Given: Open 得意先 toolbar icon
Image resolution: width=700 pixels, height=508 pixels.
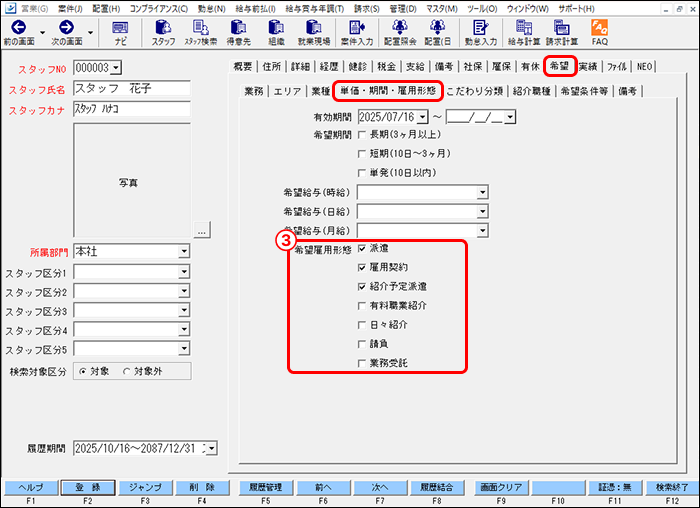Looking at the screenshot, I should pyautogui.click(x=239, y=32).
